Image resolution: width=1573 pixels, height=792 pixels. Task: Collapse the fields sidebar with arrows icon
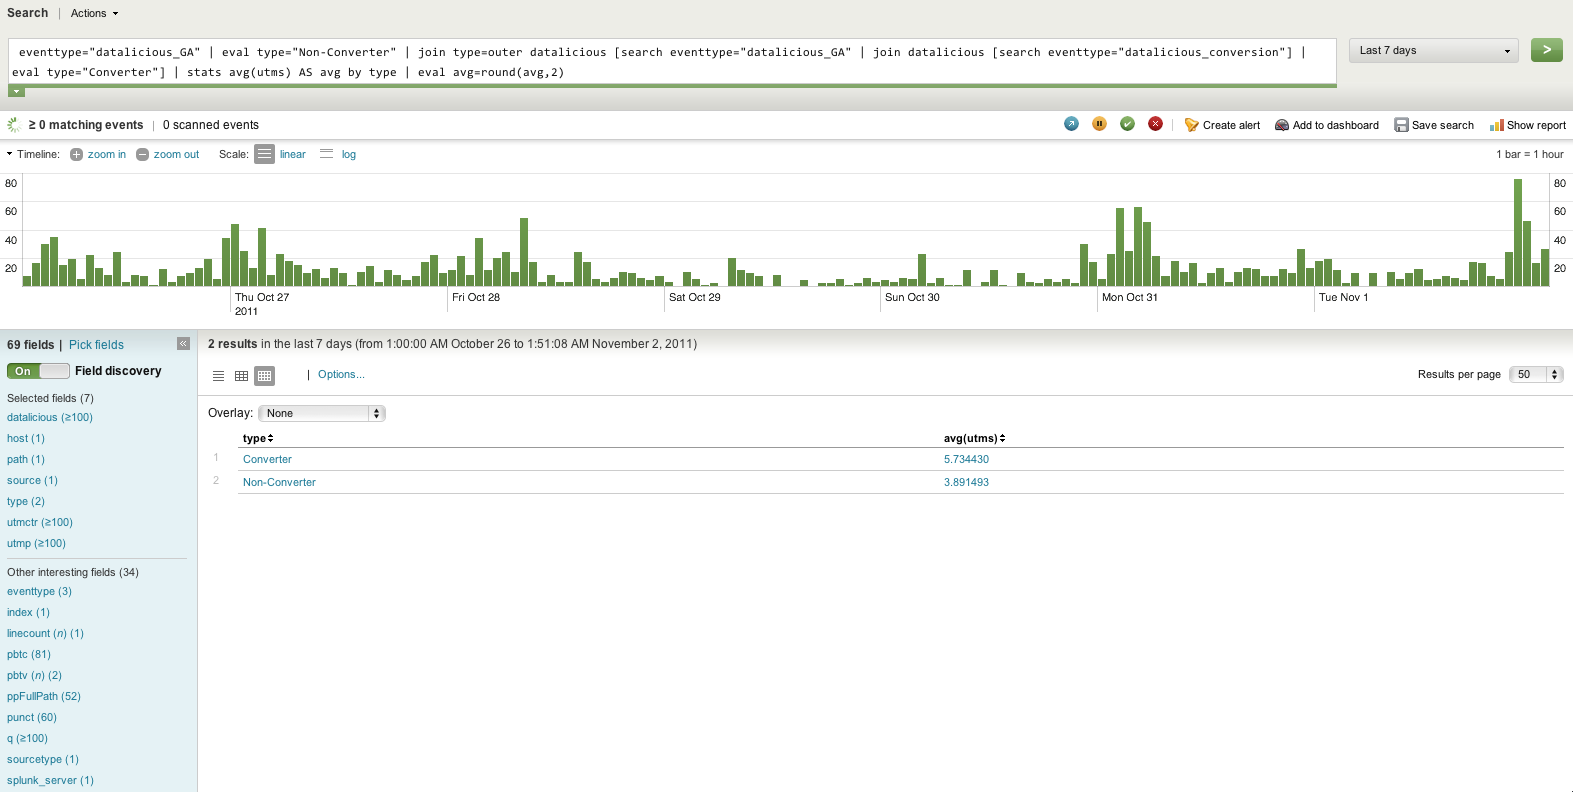click(x=183, y=344)
